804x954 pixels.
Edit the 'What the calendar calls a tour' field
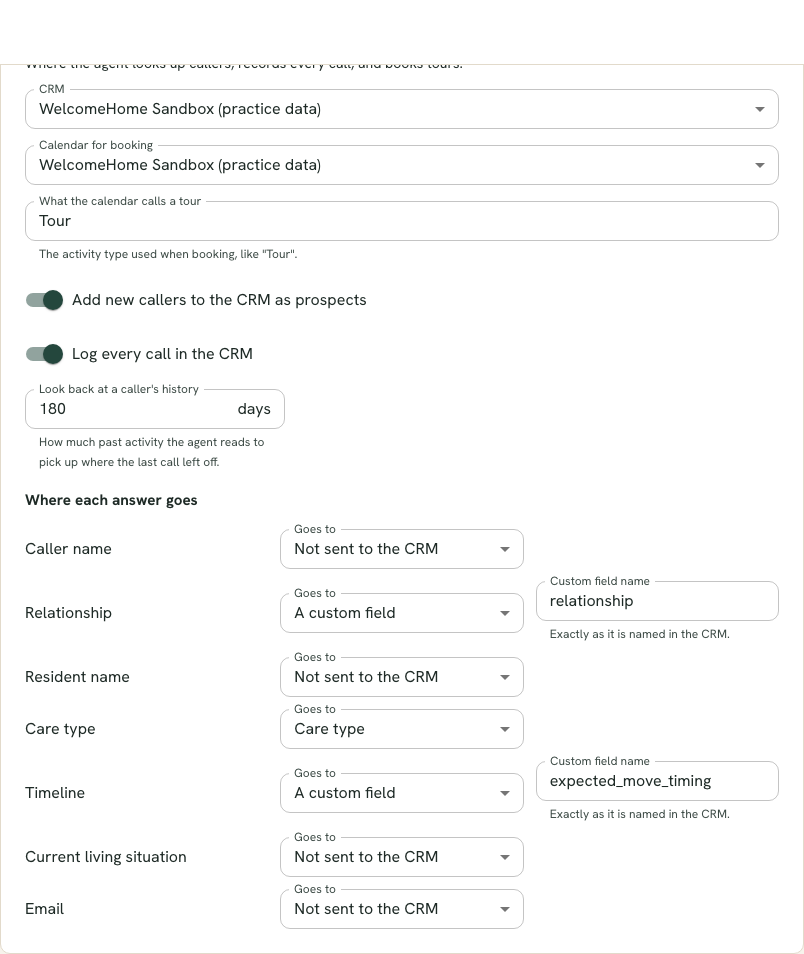(x=402, y=221)
